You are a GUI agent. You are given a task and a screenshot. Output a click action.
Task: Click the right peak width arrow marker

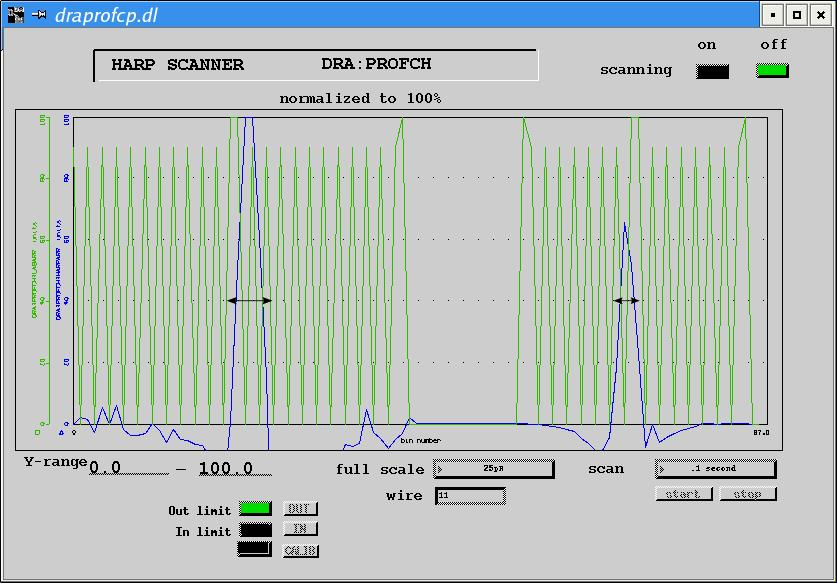[x=626, y=301]
